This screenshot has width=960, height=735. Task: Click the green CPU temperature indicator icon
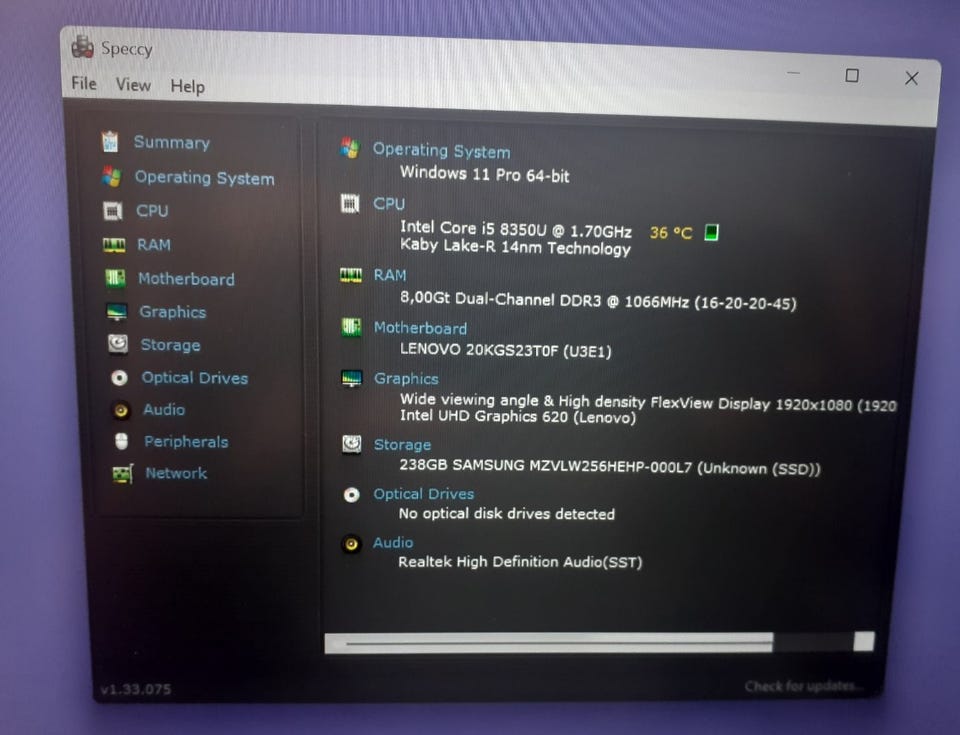tap(711, 232)
